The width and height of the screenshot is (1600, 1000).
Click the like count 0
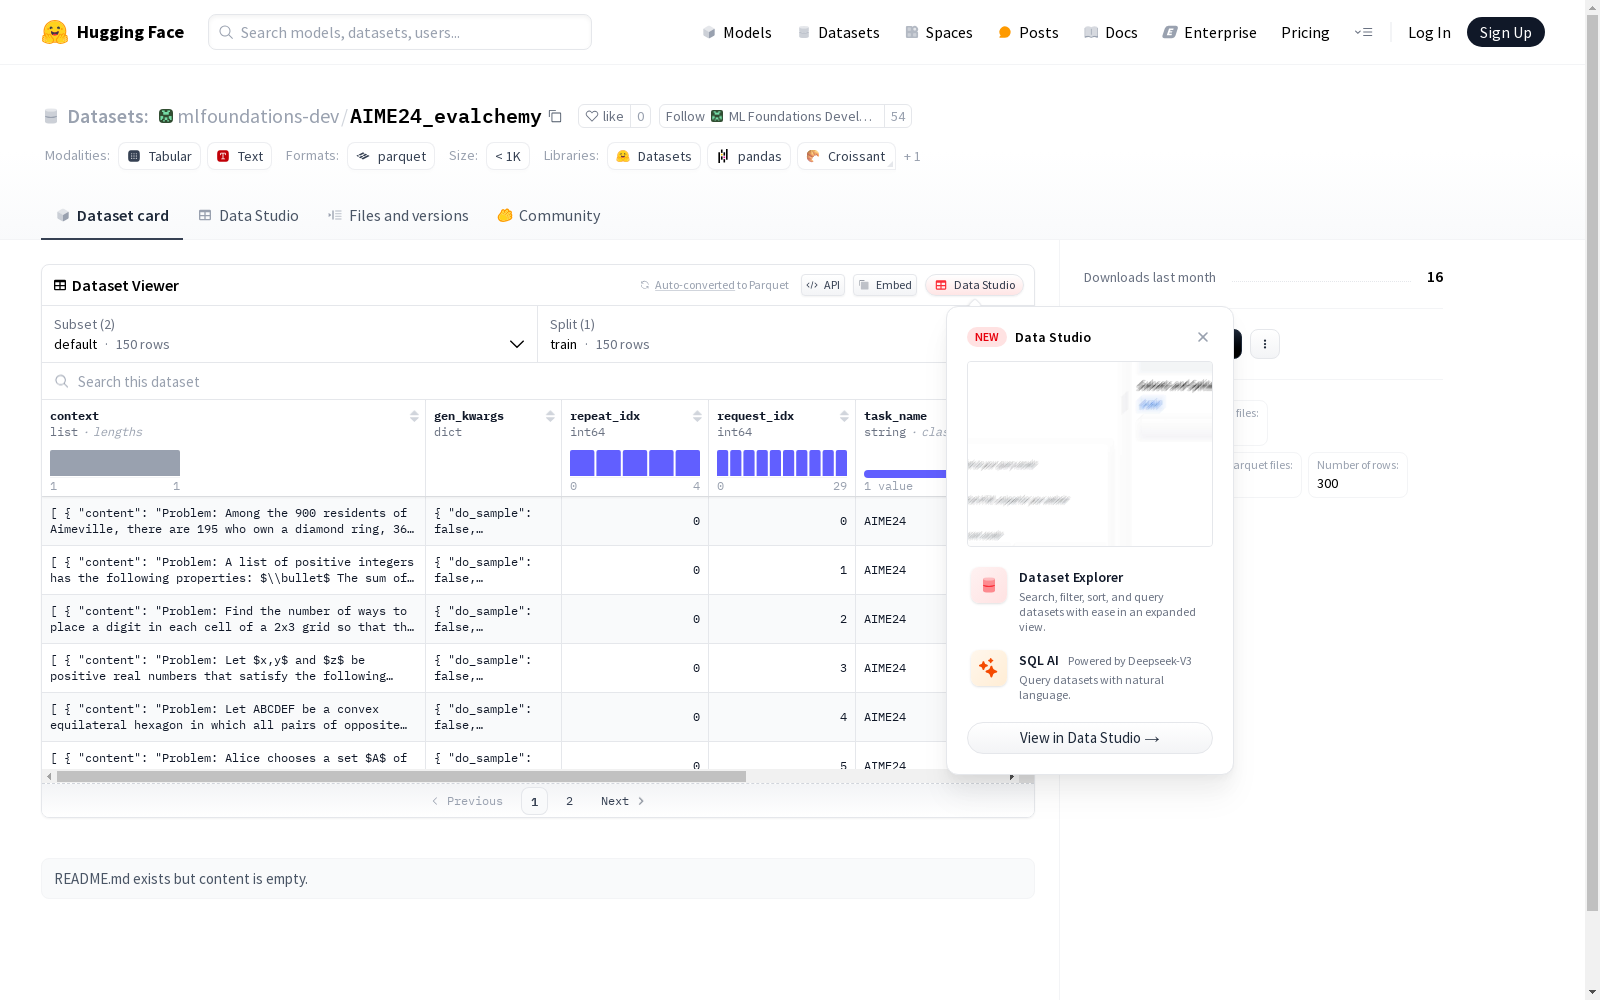click(640, 116)
